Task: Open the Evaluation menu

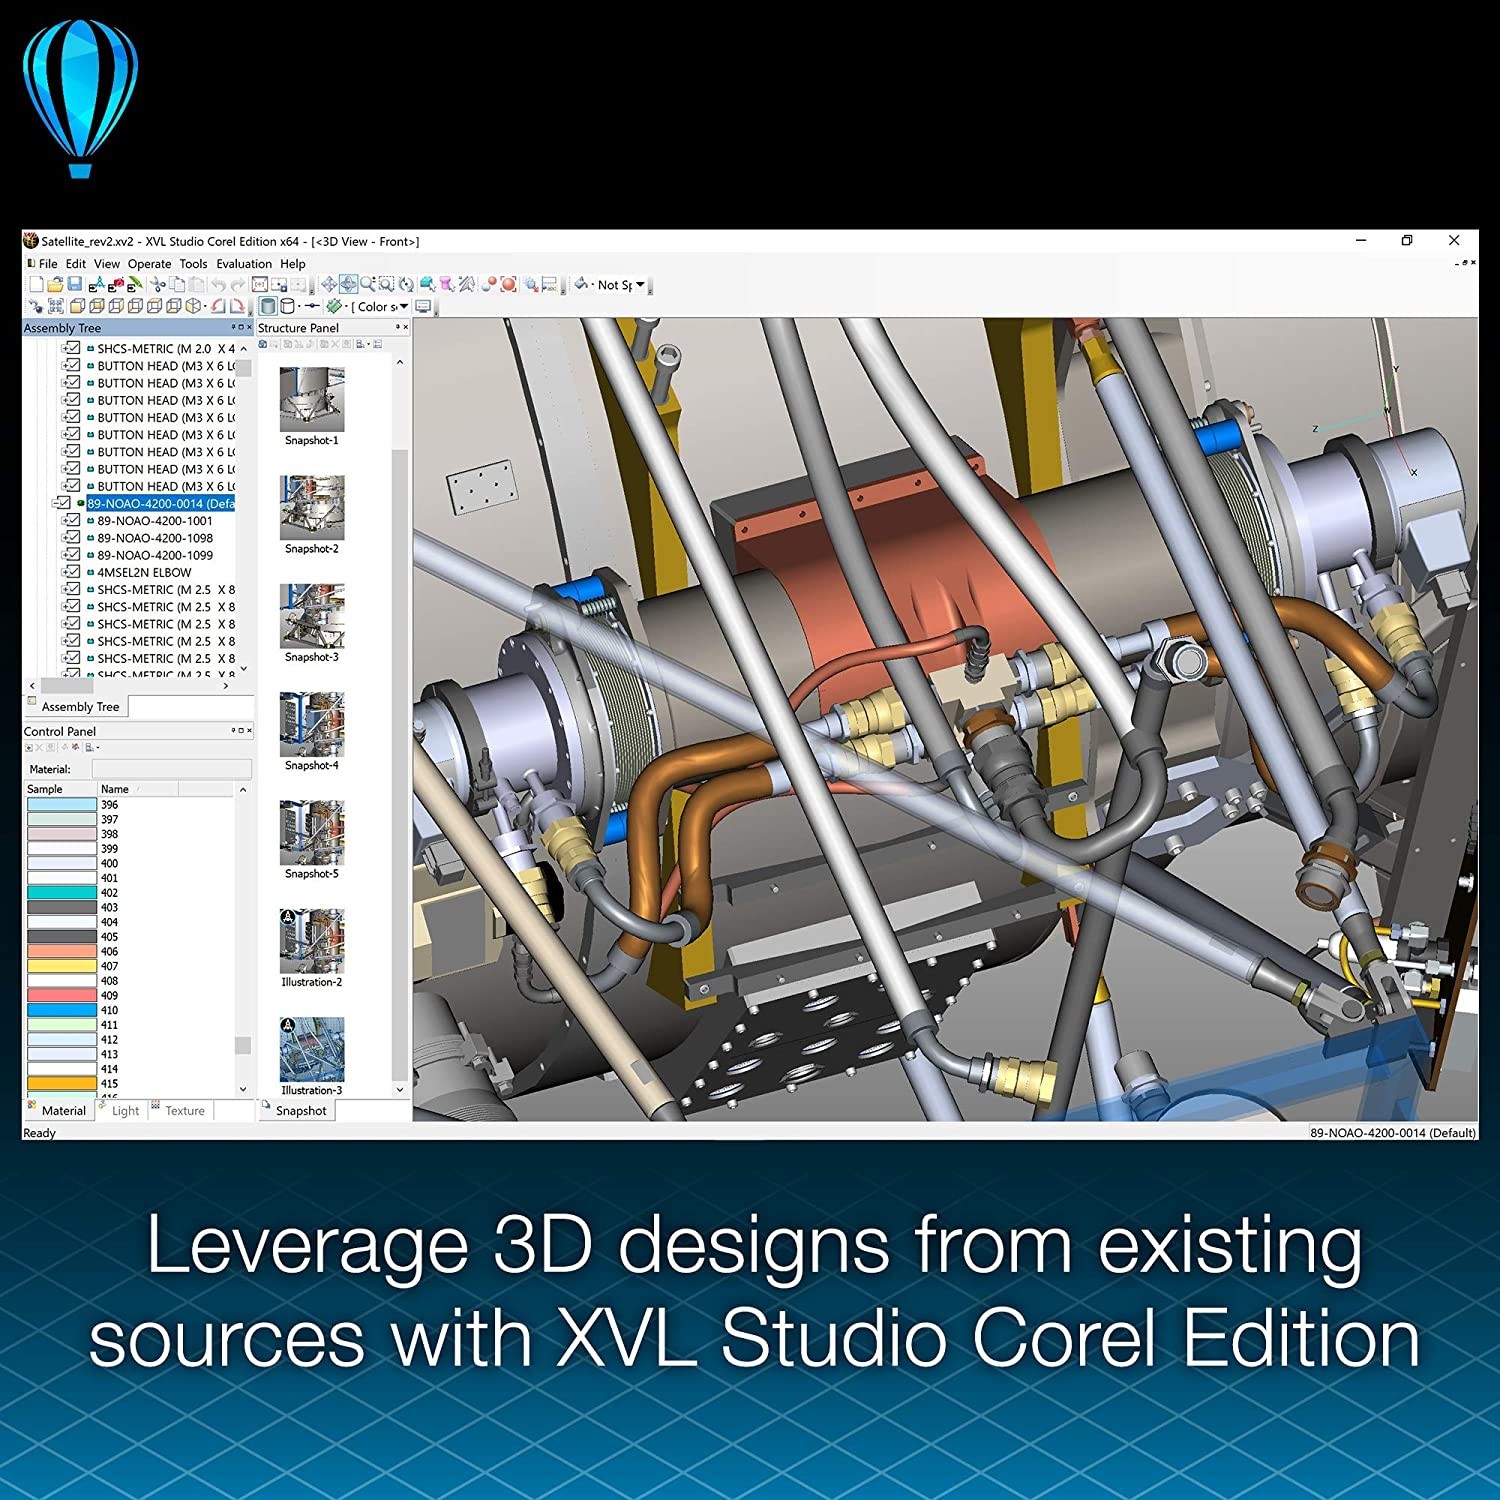Action: (x=244, y=264)
